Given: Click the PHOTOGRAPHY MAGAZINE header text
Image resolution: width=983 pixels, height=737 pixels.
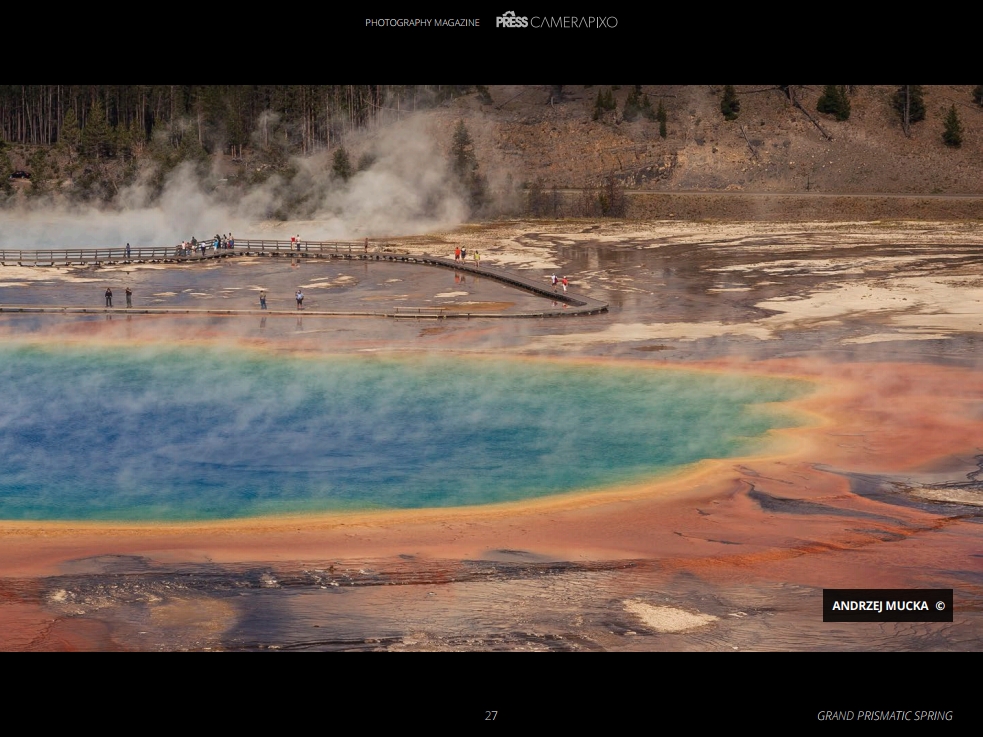Looking at the screenshot, I should coord(421,22).
